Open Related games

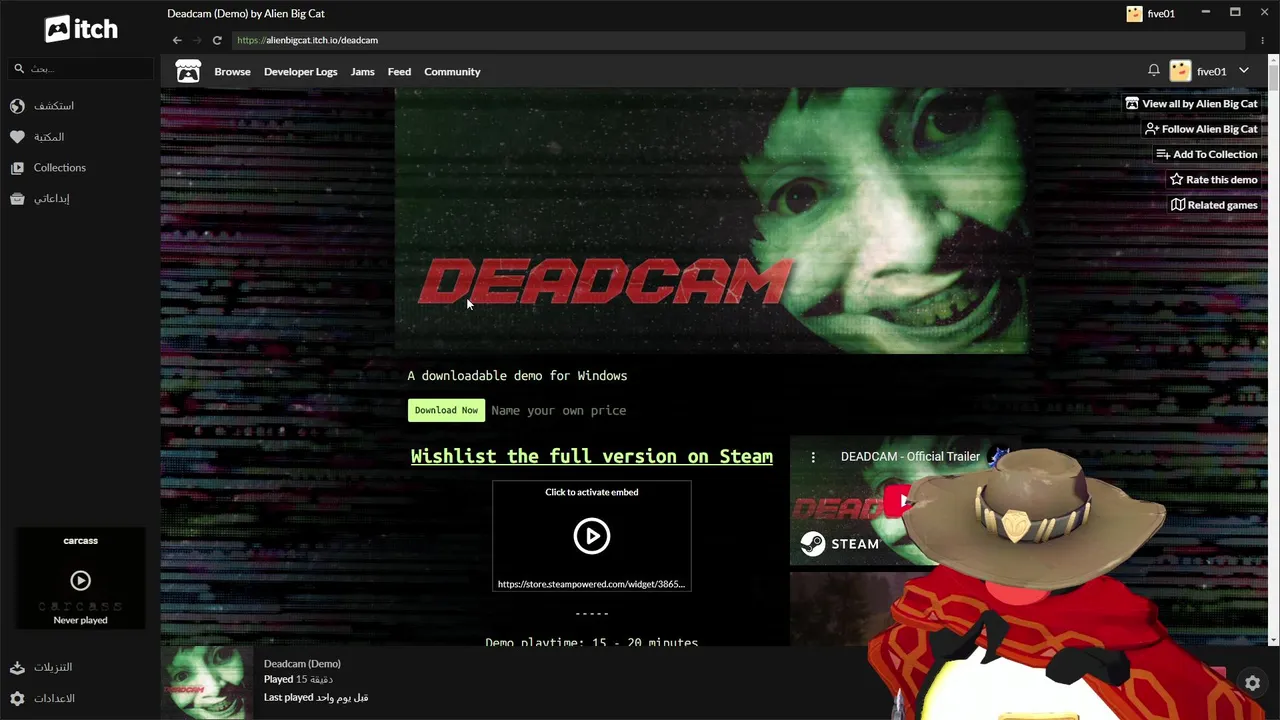click(1214, 205)
